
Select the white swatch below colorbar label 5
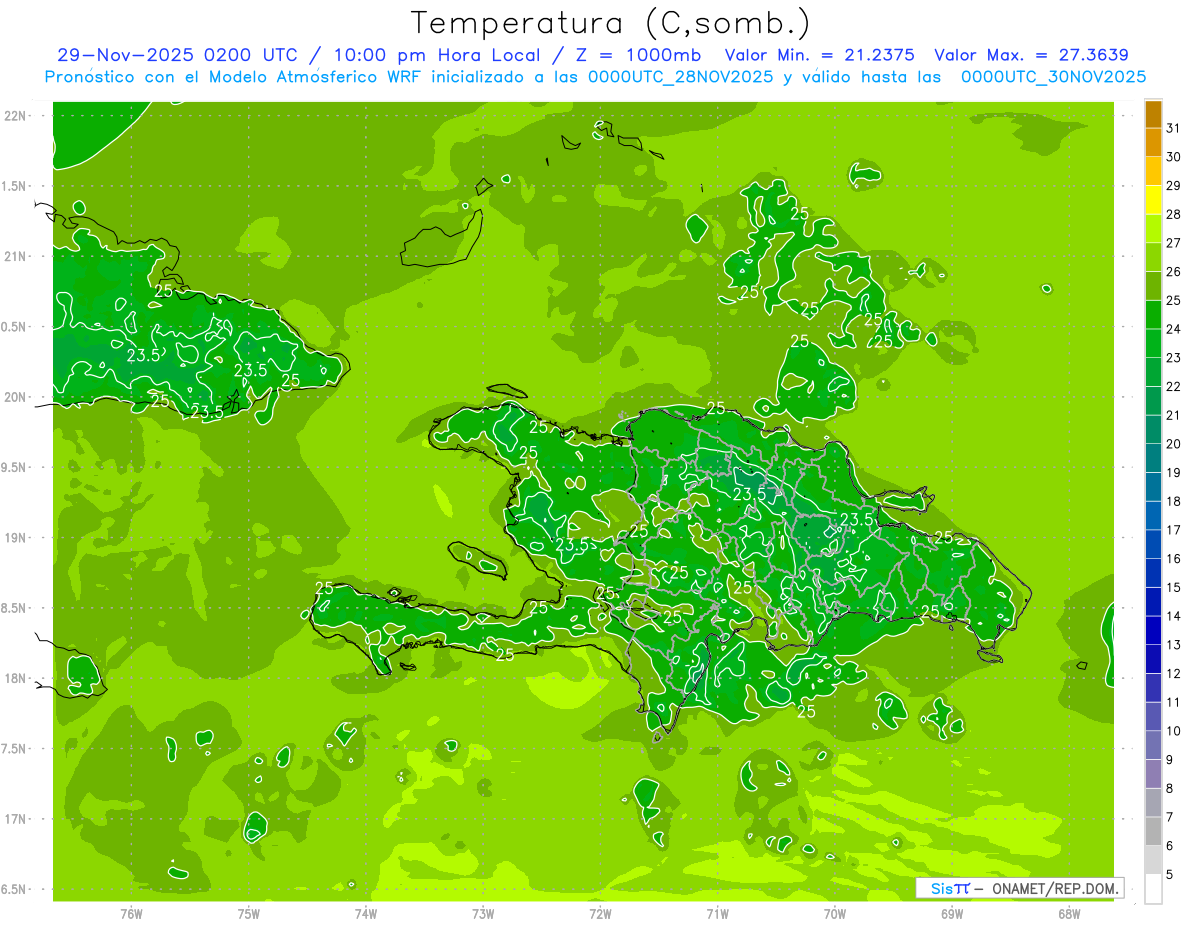click(1153, 889)
